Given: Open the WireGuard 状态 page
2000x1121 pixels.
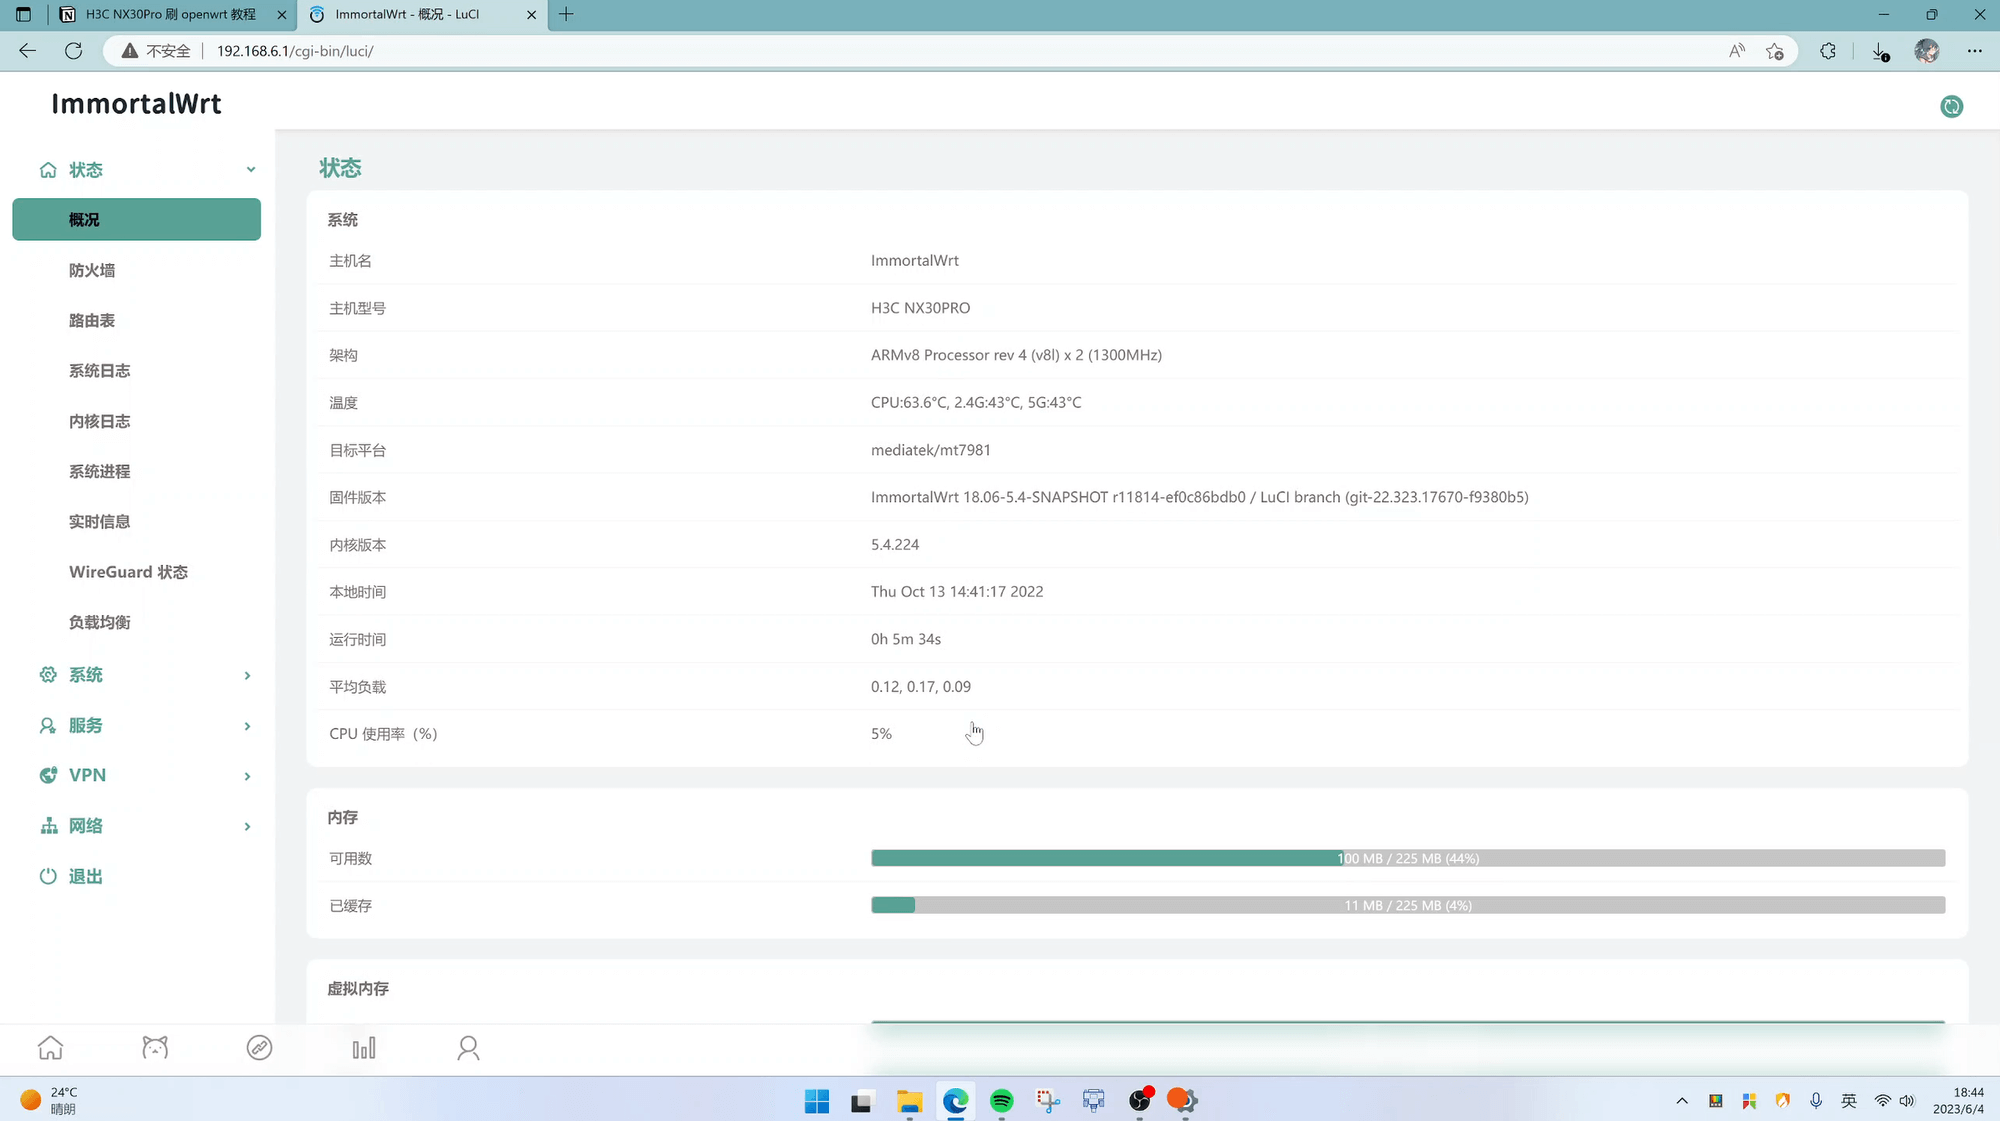Looking at the screenshot, I should pyautogui.click(x=128, y=571).
